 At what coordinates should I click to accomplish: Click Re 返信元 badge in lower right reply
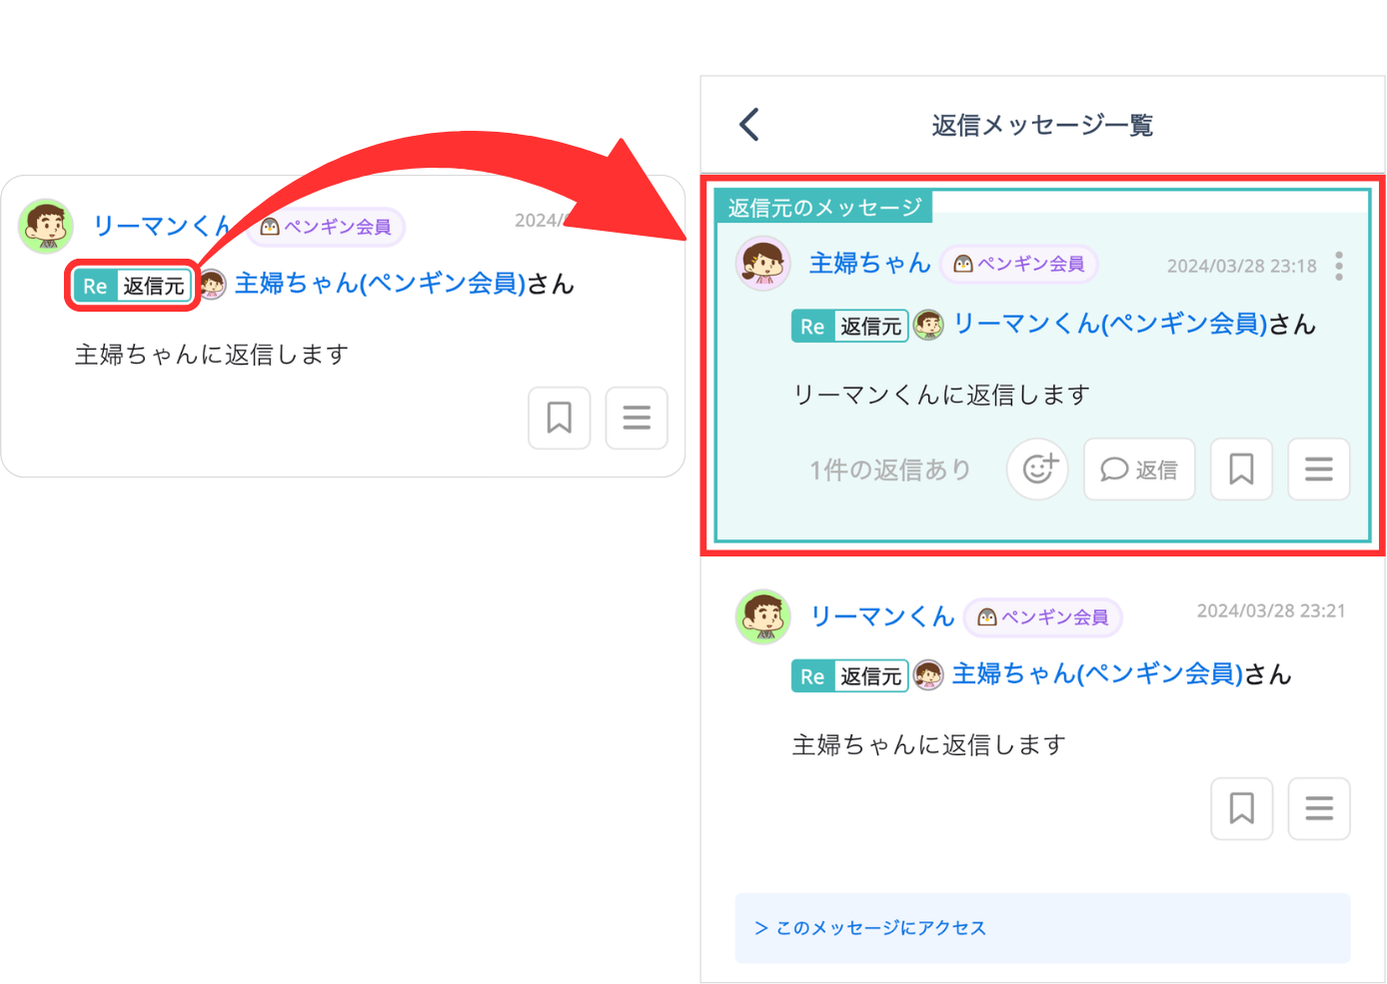point(849,676)
